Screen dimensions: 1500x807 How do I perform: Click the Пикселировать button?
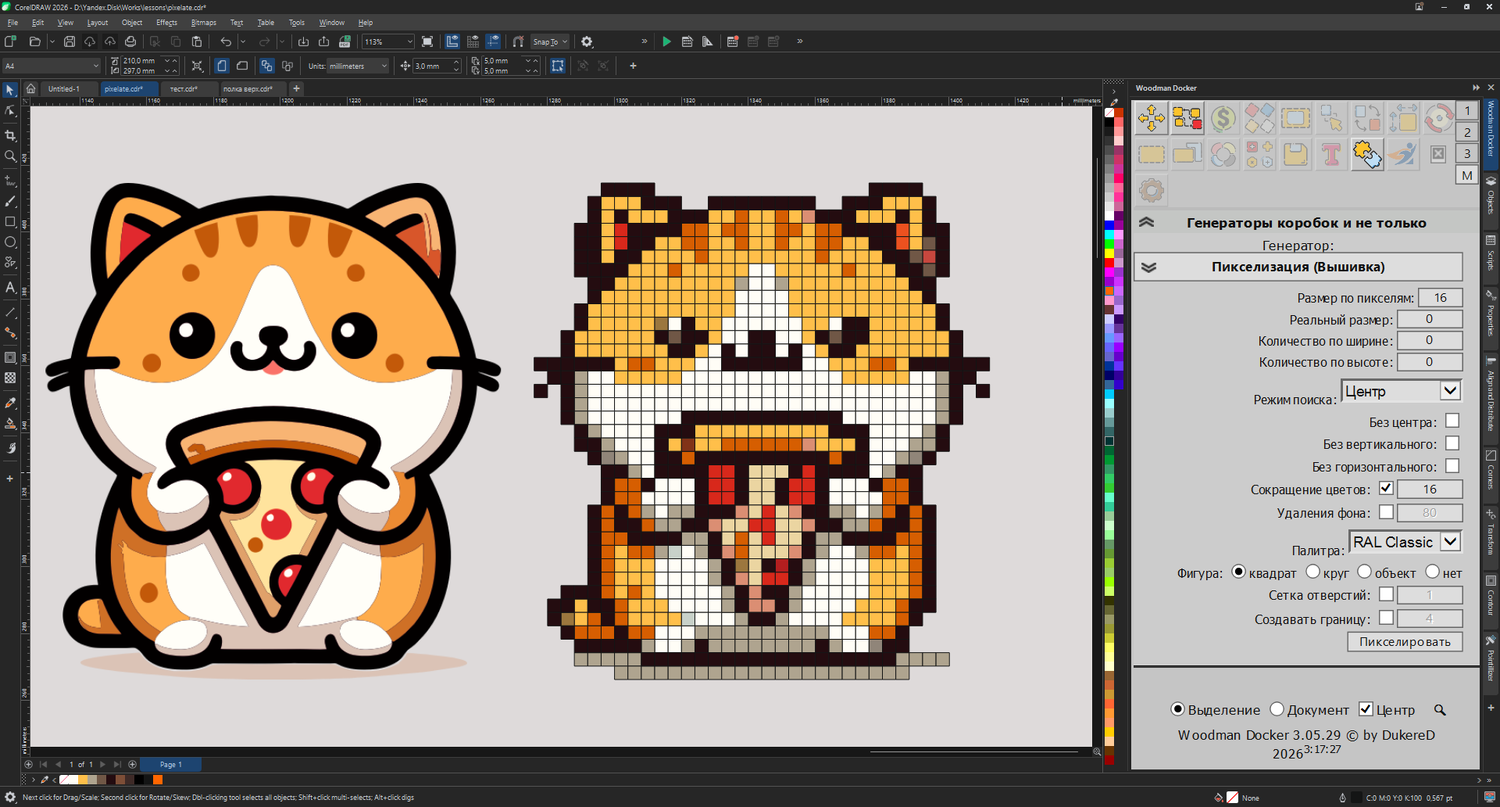click(1404, 642)
